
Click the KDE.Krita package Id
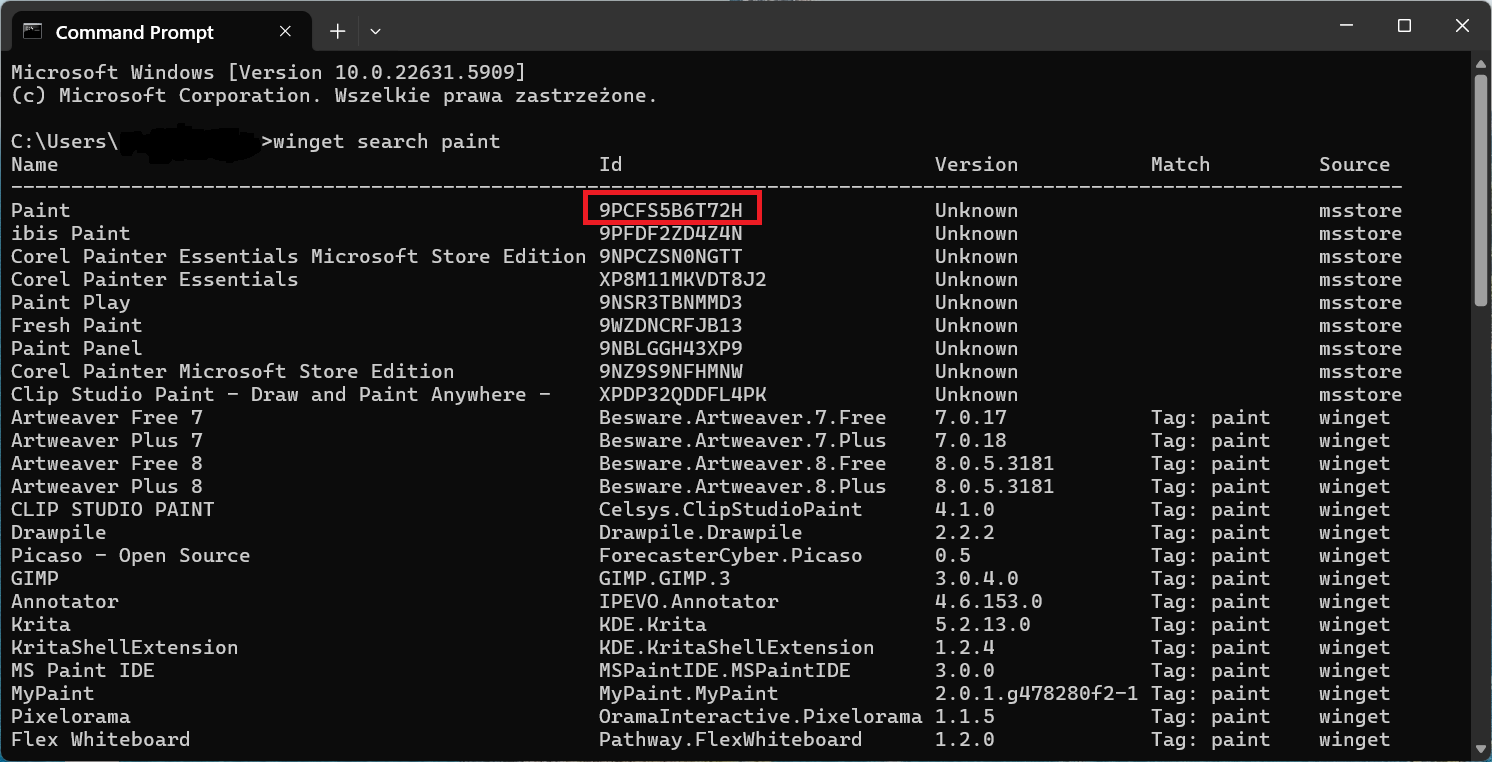point(653,625)
